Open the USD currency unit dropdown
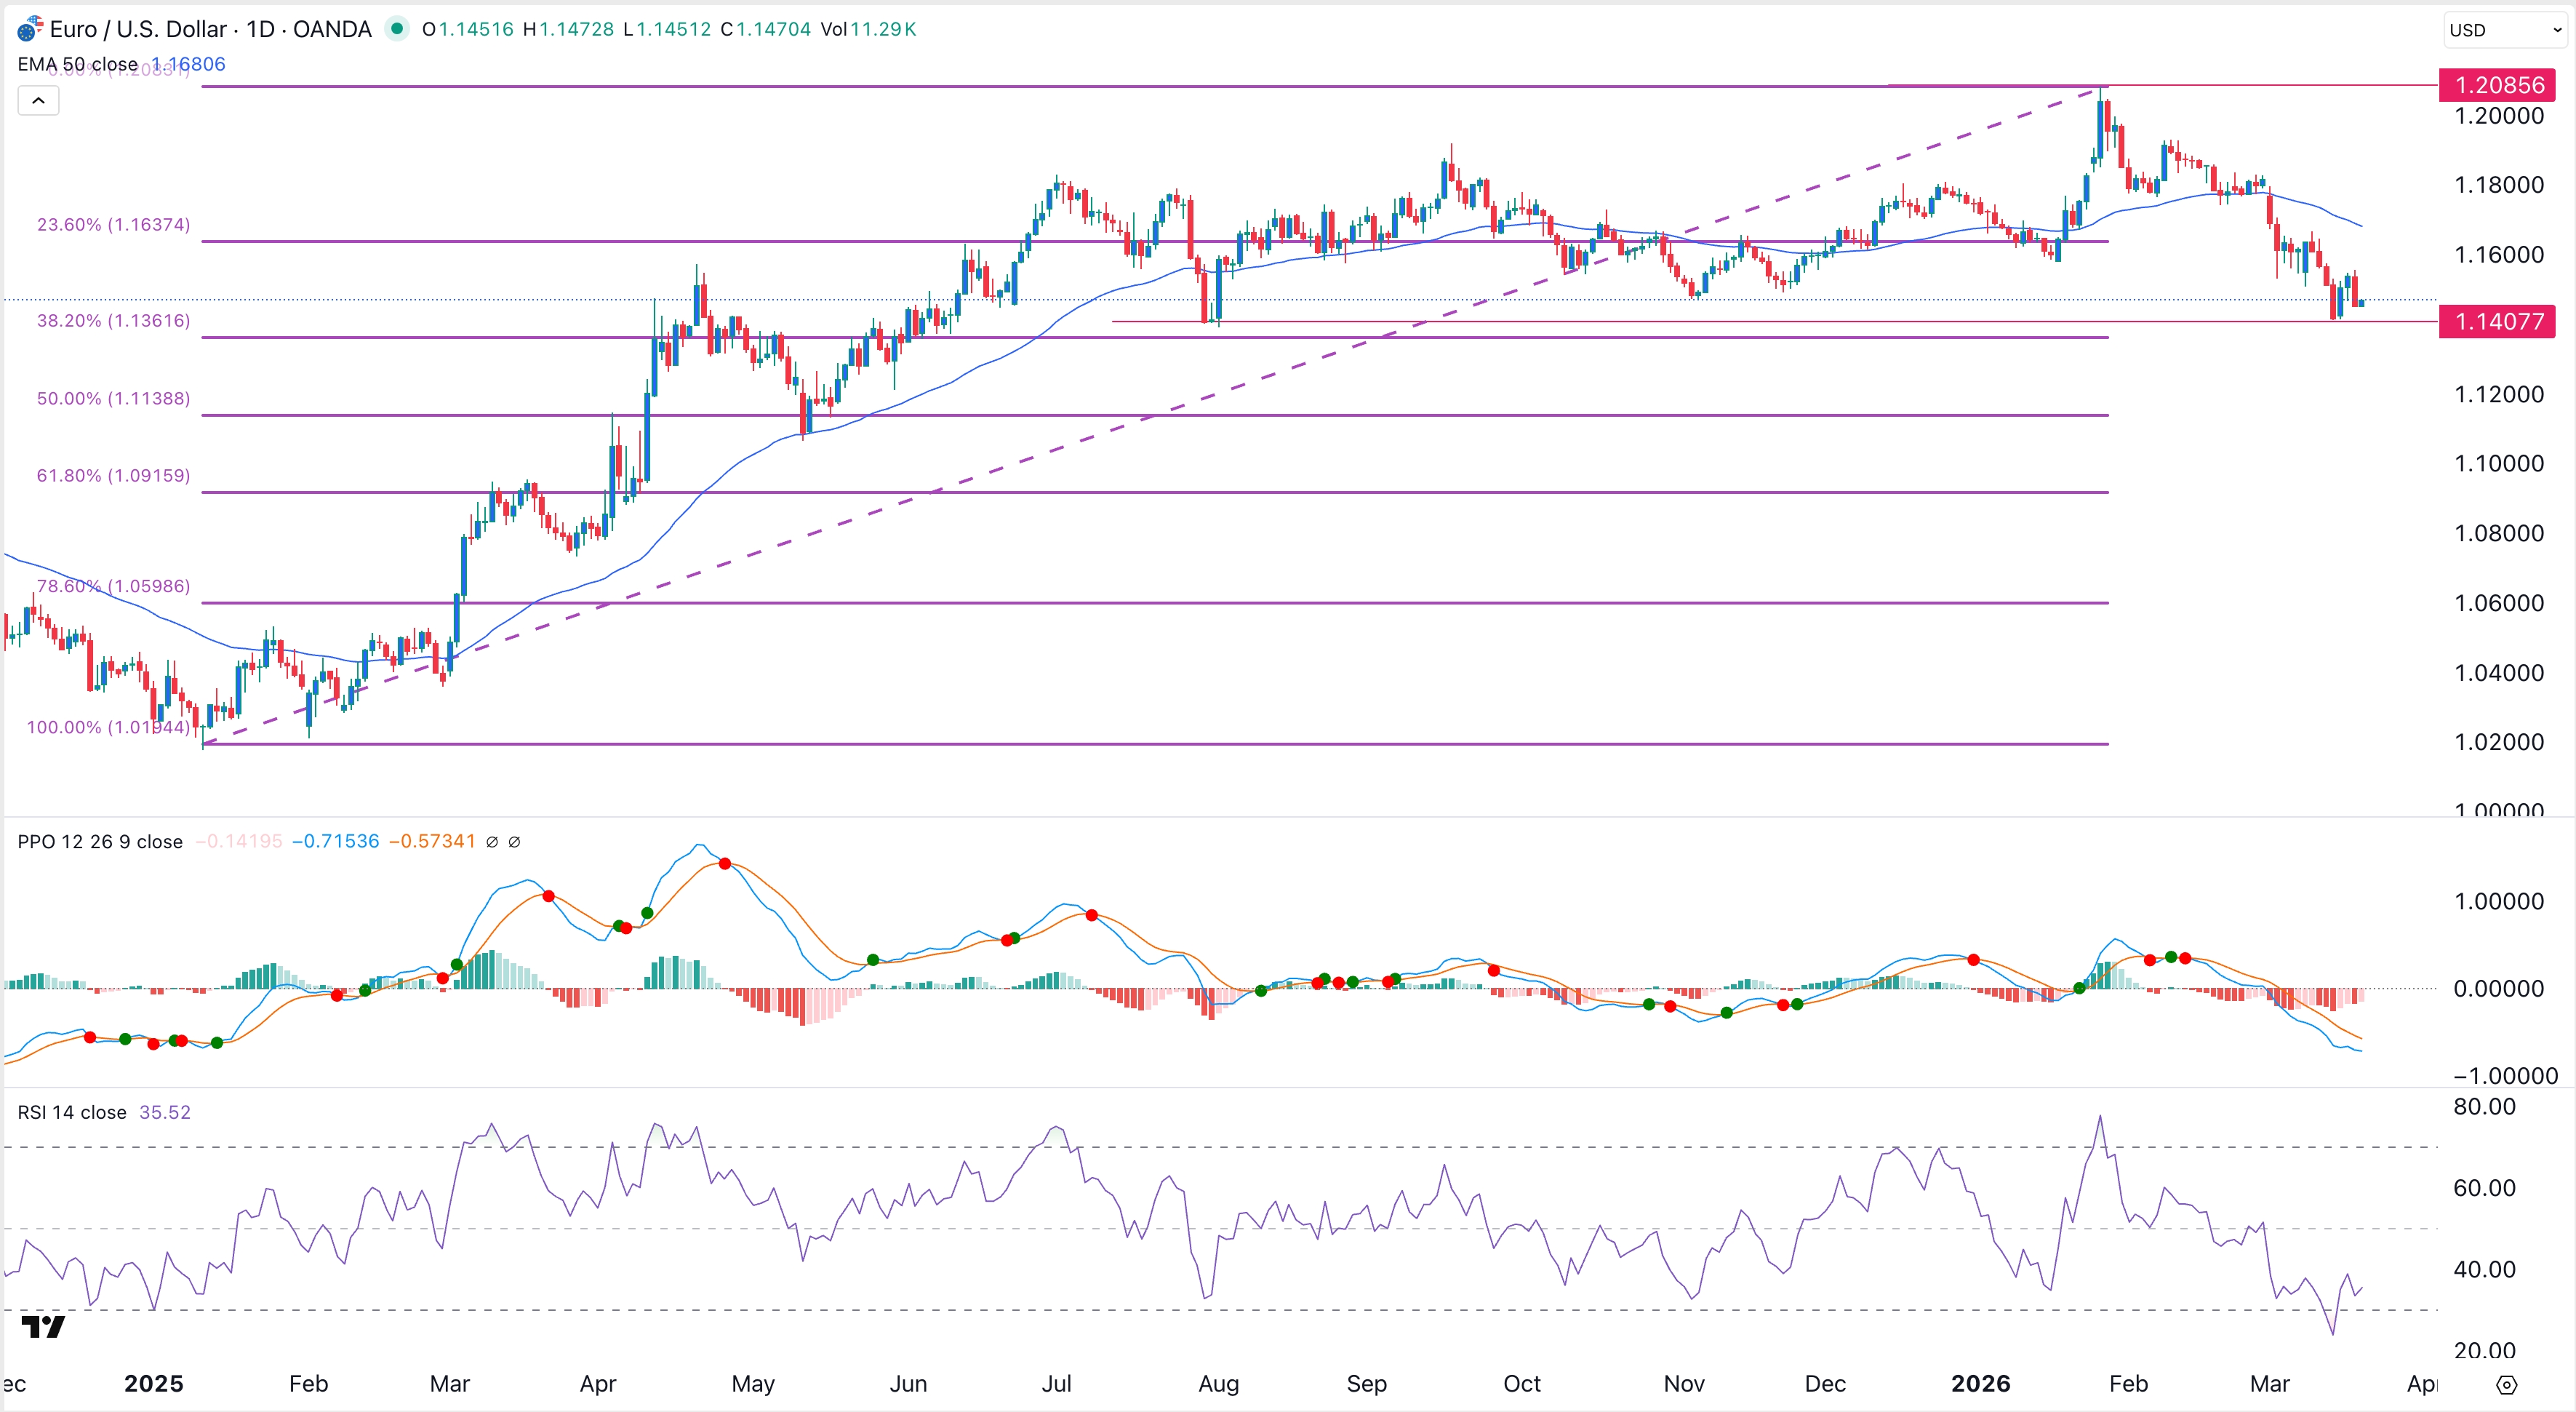 (2504, 29)
